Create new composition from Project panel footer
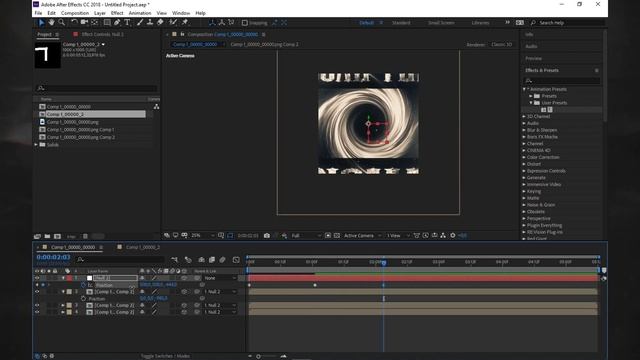640x360 pixels. [x=58, y=236]
